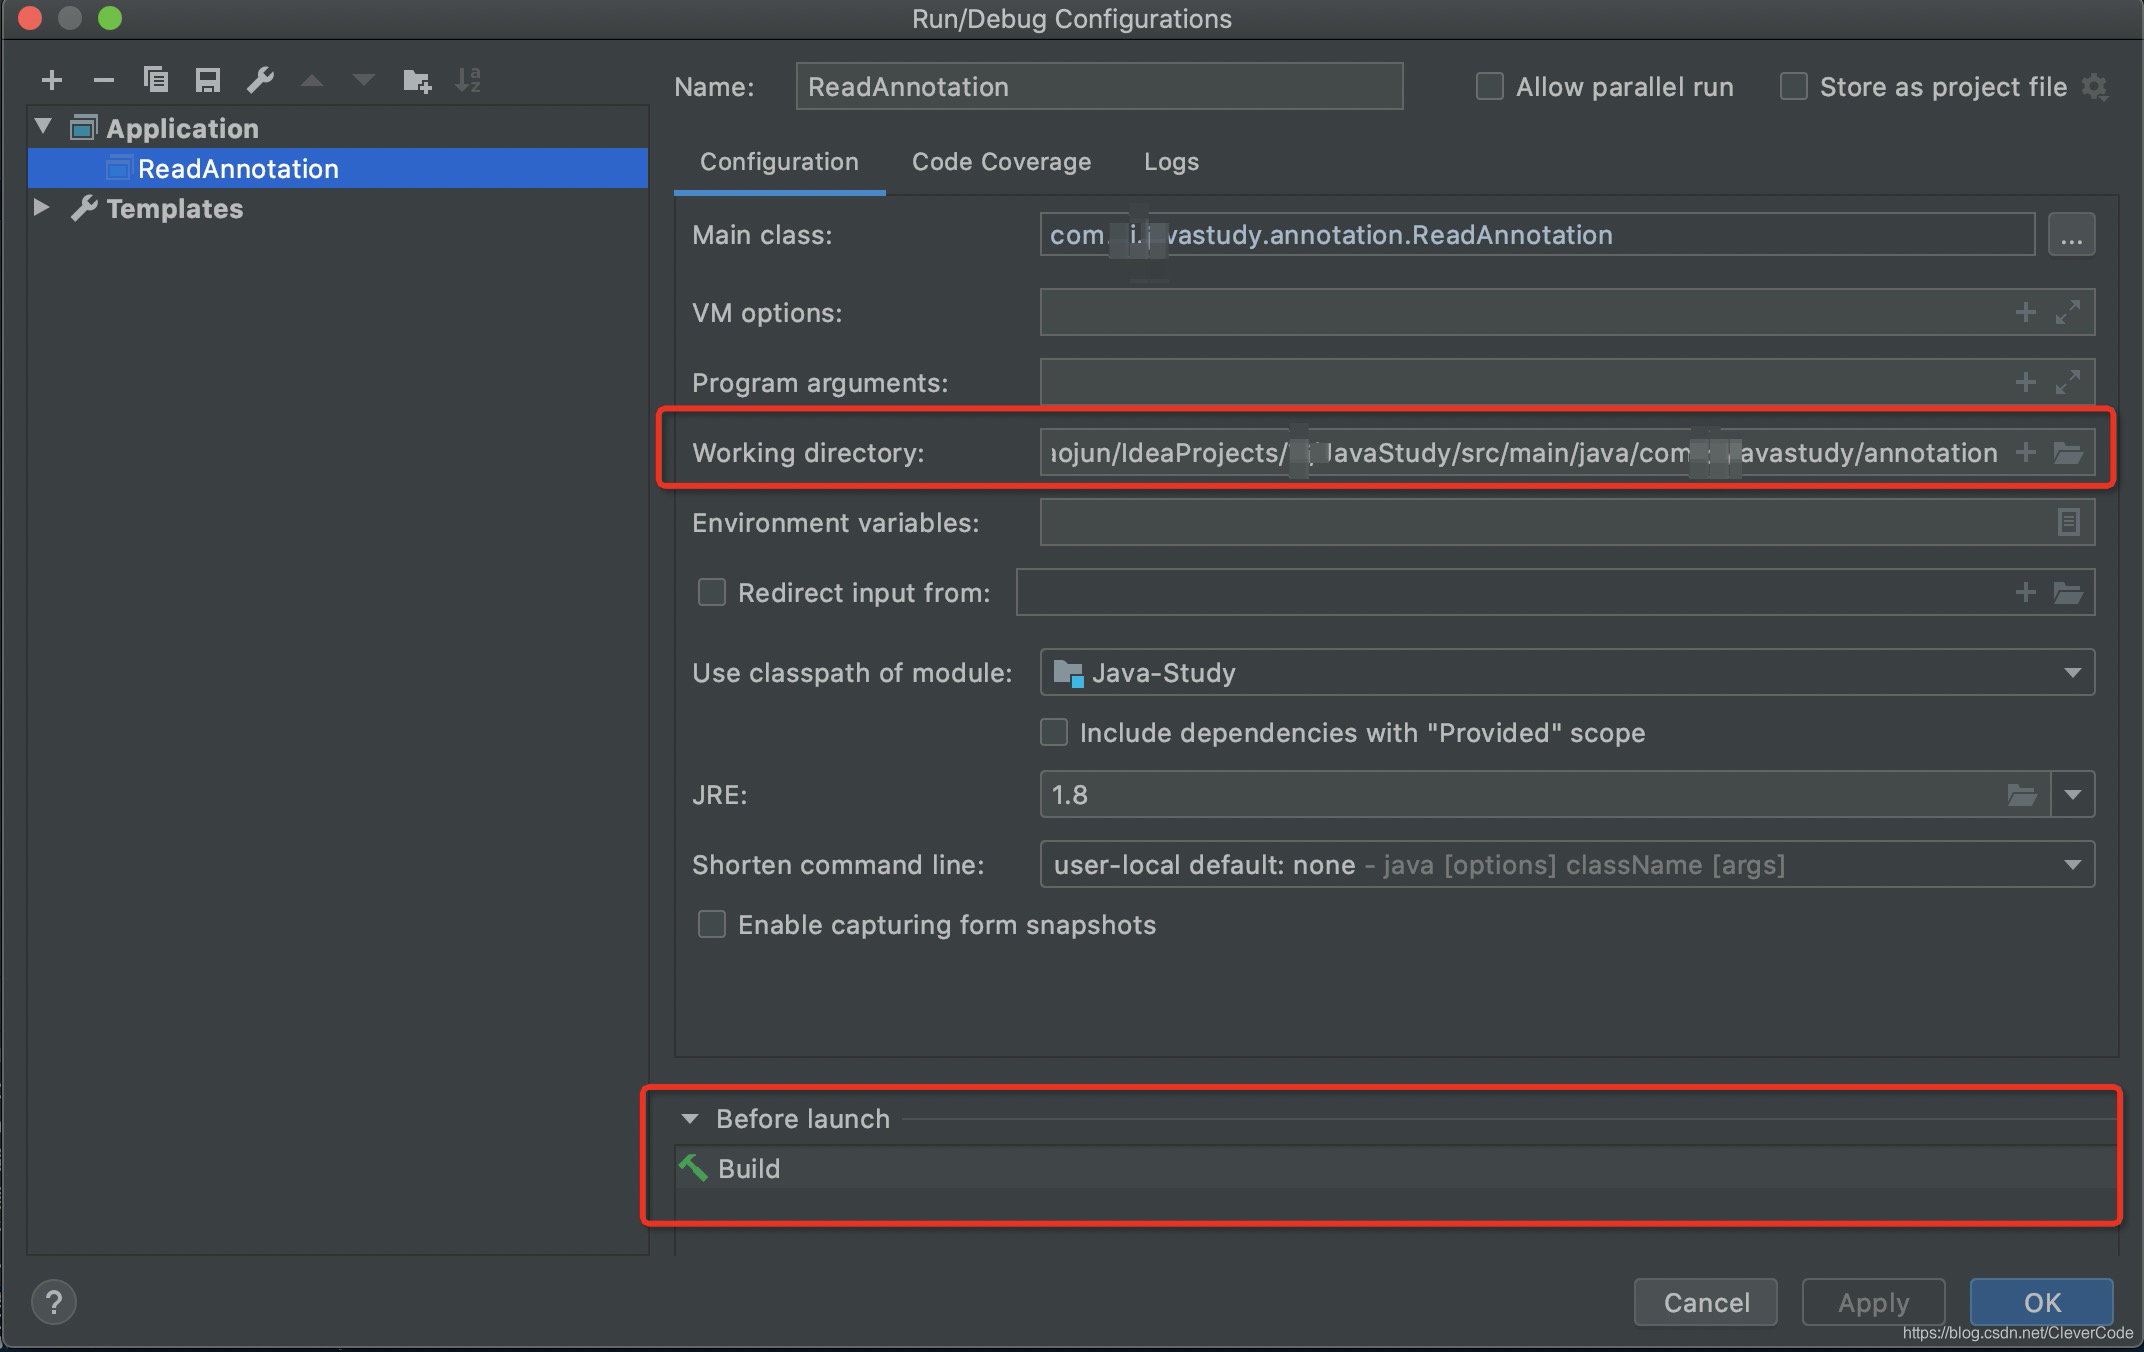Collapse the Before launch section
The image size is (2144, 1352).
(x=690, y=1119)
